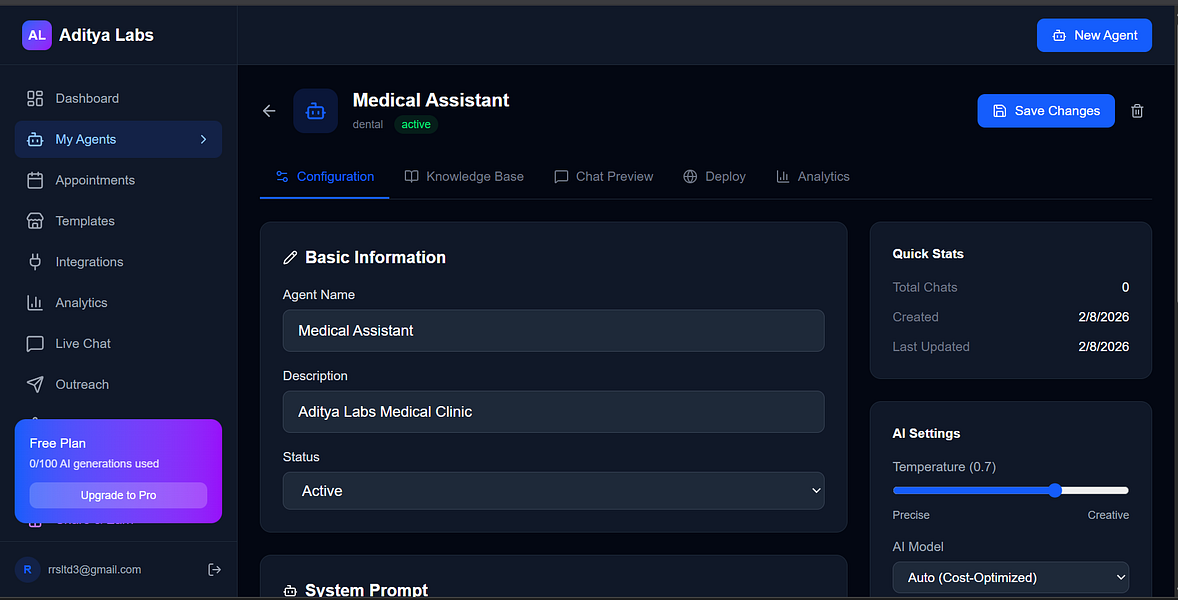Screen dimensions: 1178x600
Task: Click the dental category label
Action: [368, 125]
